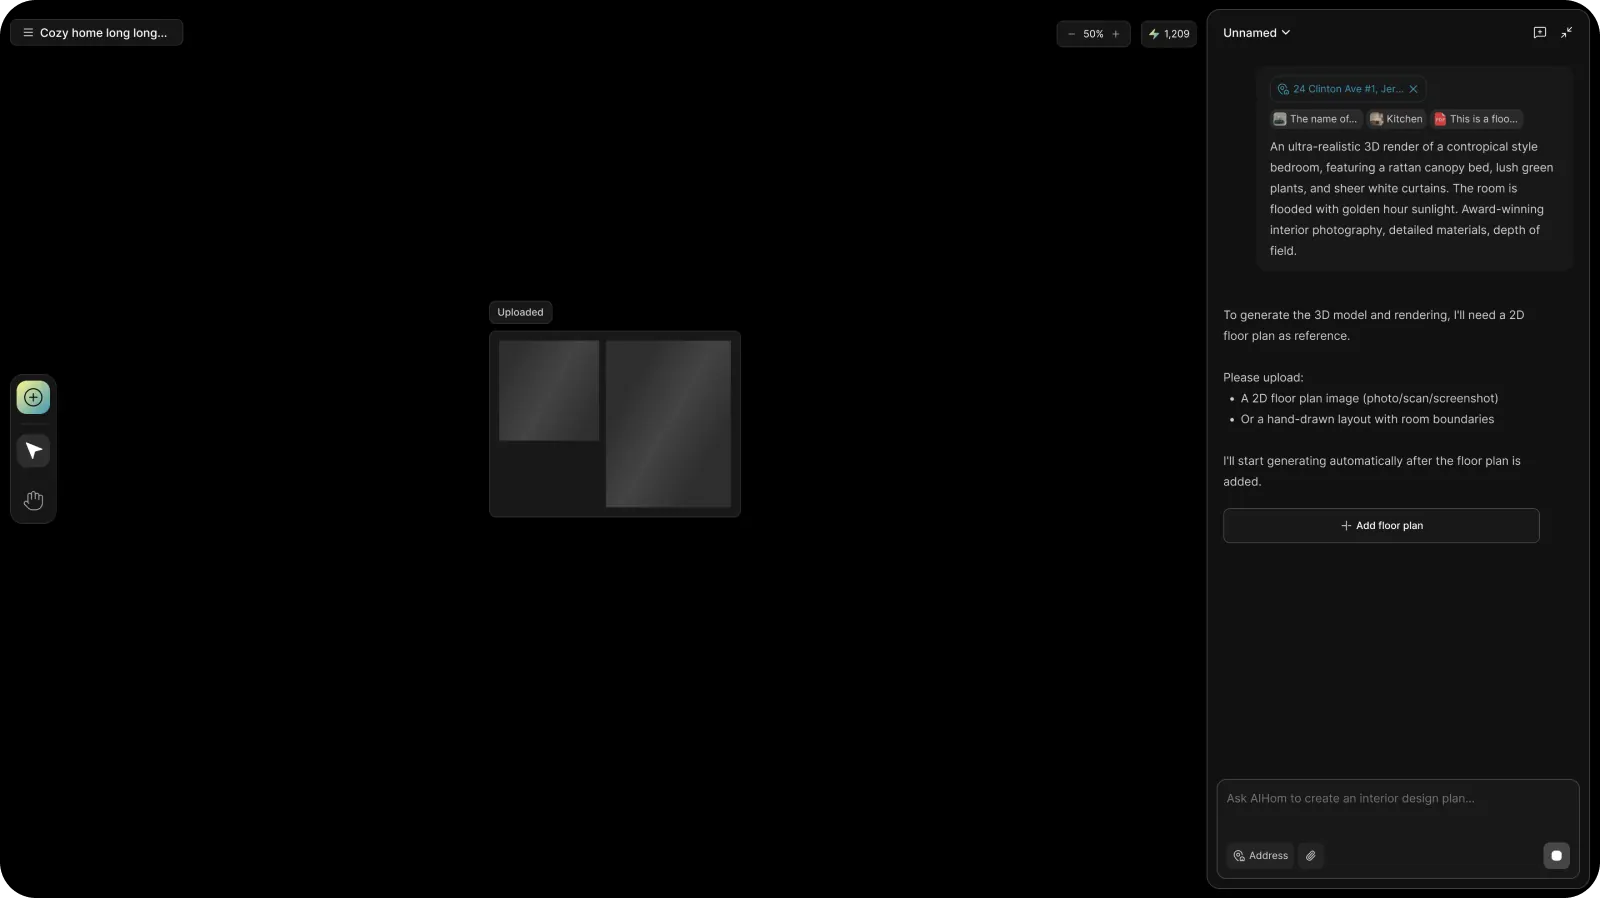1600x898 pixels.
Task: Click the green add (plus) tool
Action: [x=33, y=398]
